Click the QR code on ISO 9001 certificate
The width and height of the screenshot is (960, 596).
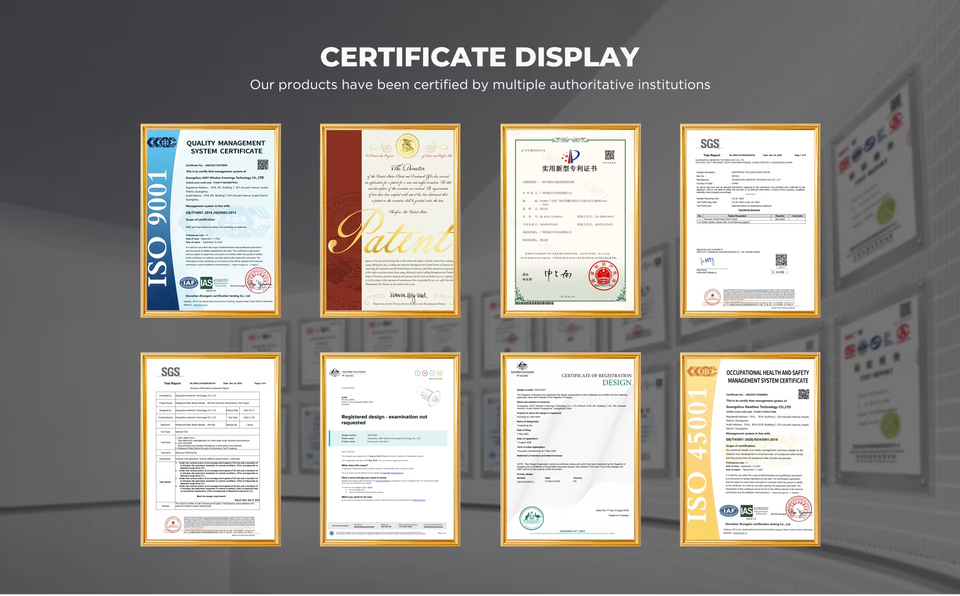coord(263,164)
